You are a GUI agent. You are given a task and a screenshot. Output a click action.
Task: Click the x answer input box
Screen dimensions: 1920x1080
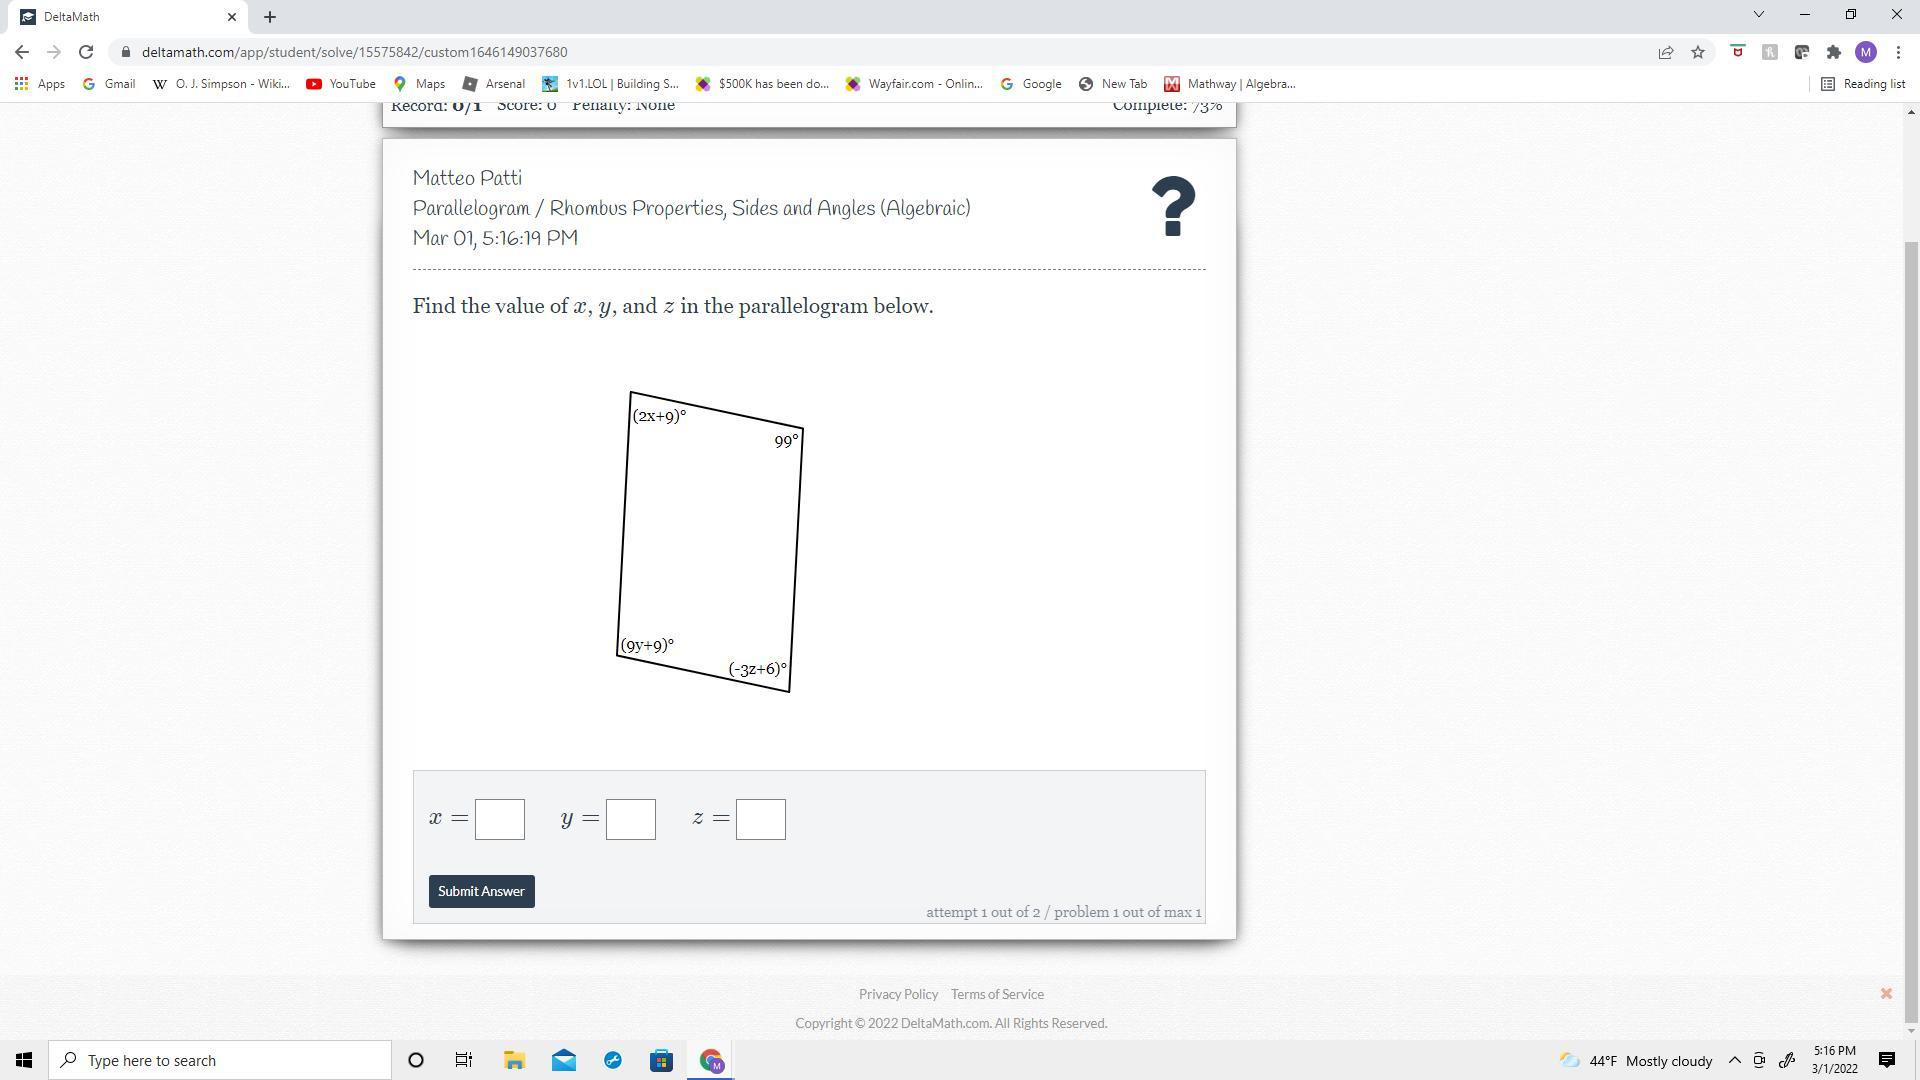tap(500, 819)
